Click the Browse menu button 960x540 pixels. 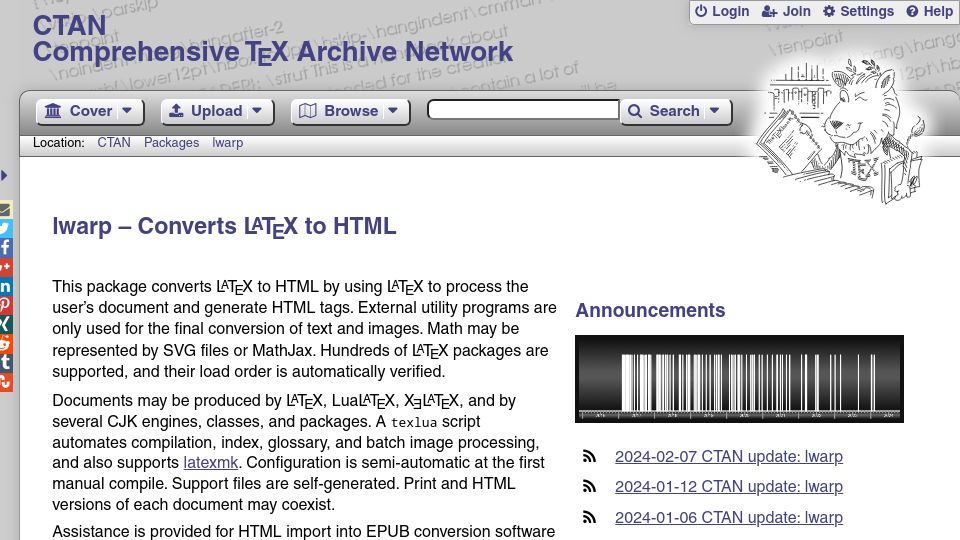coord(339,111)
